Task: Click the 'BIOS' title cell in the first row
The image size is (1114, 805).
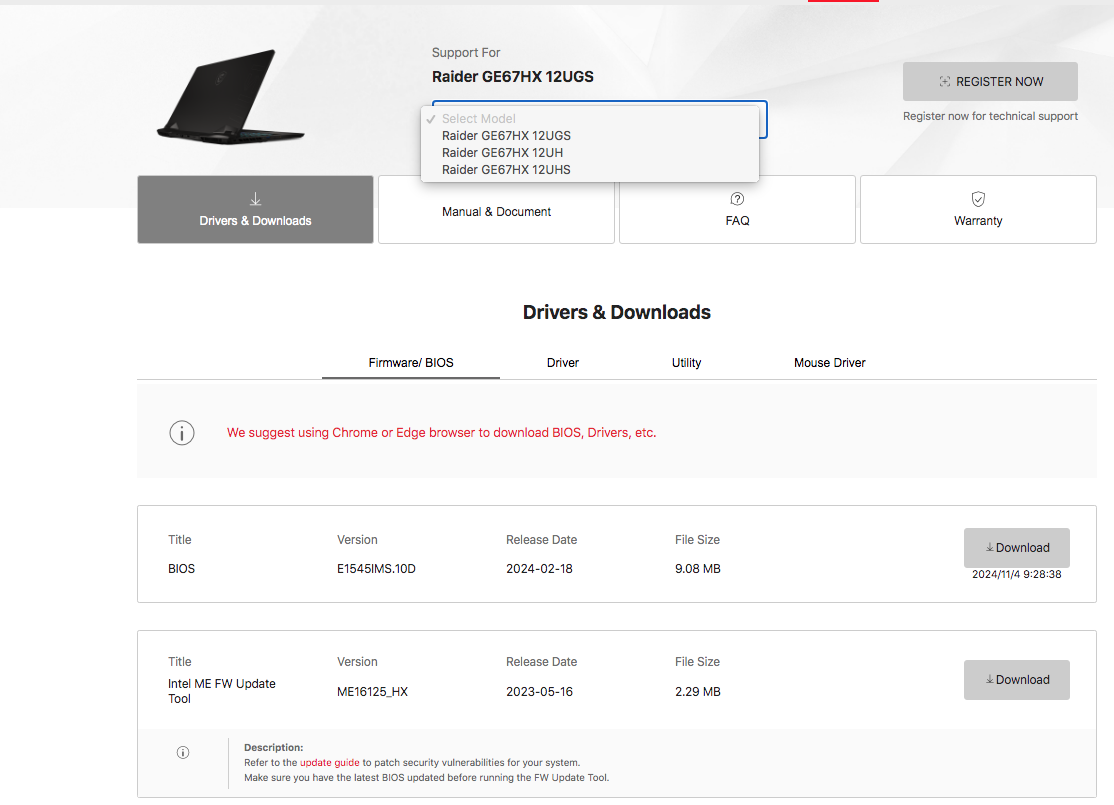Action: 181,568
